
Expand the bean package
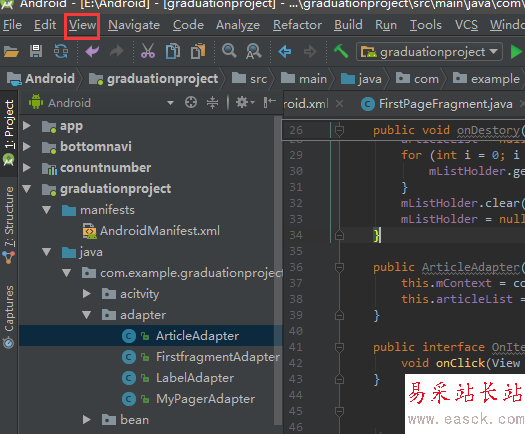click(87, 420)
